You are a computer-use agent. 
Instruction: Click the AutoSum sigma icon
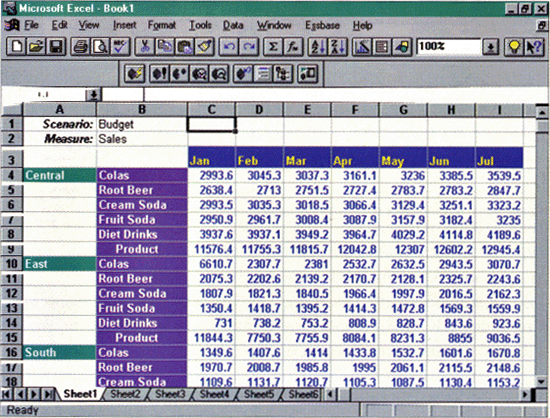click(x=273, y=46)
